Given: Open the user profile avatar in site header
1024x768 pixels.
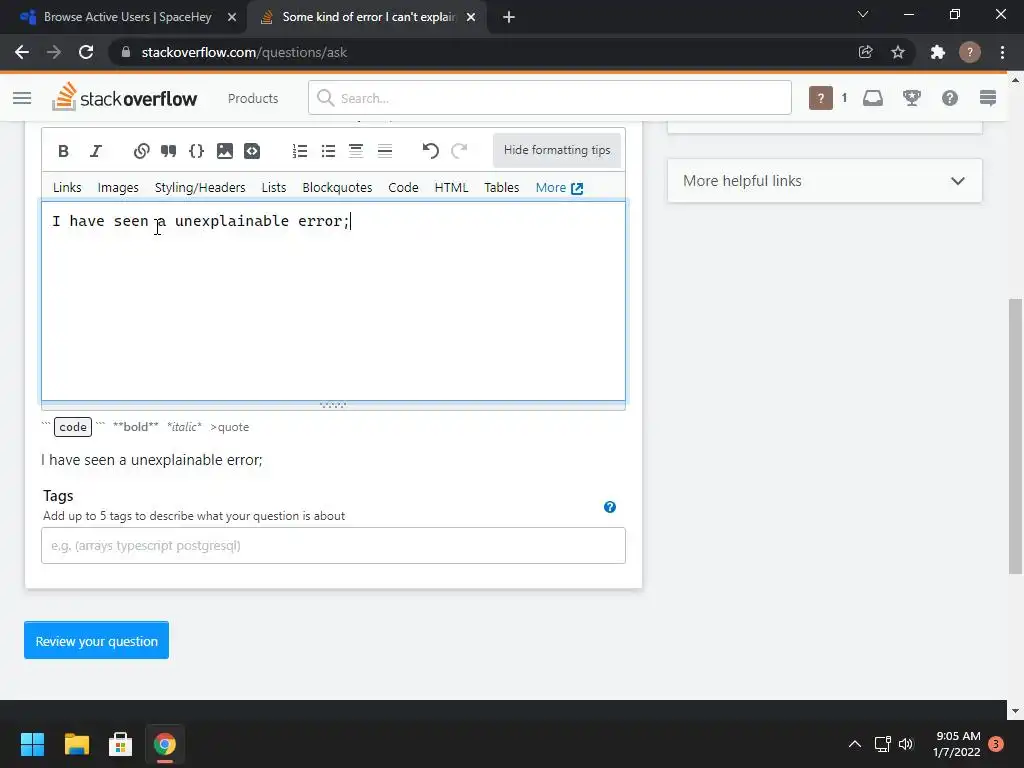Looking at the screenshot, I should pos(821,98).
